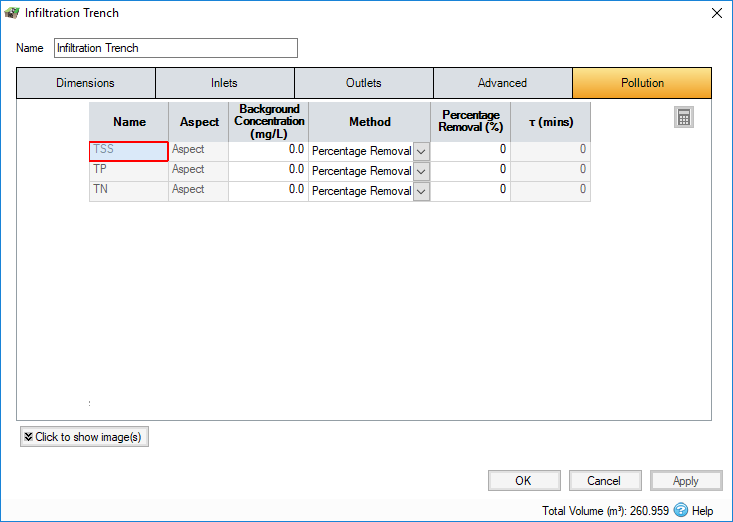
Task: Open the Method dropdown for TN row
Action: pyautogui.click(x=421, y=192)
